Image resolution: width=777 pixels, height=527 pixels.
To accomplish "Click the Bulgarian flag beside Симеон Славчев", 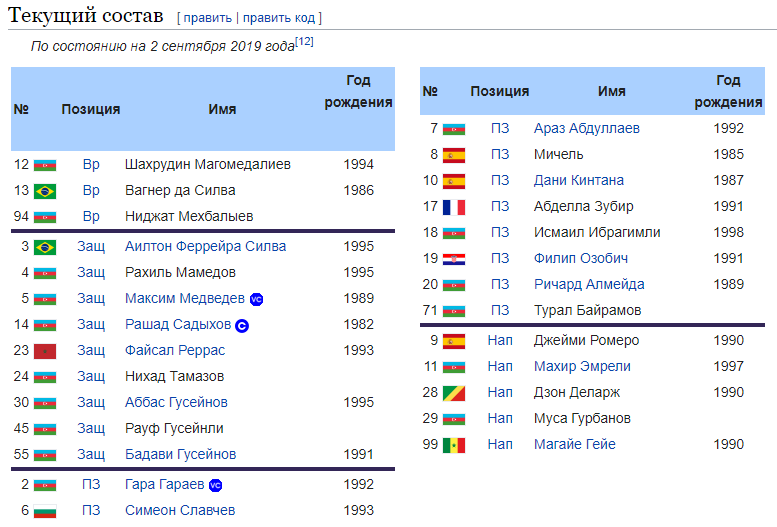I will pyautogui.click(x=45, y=511).
